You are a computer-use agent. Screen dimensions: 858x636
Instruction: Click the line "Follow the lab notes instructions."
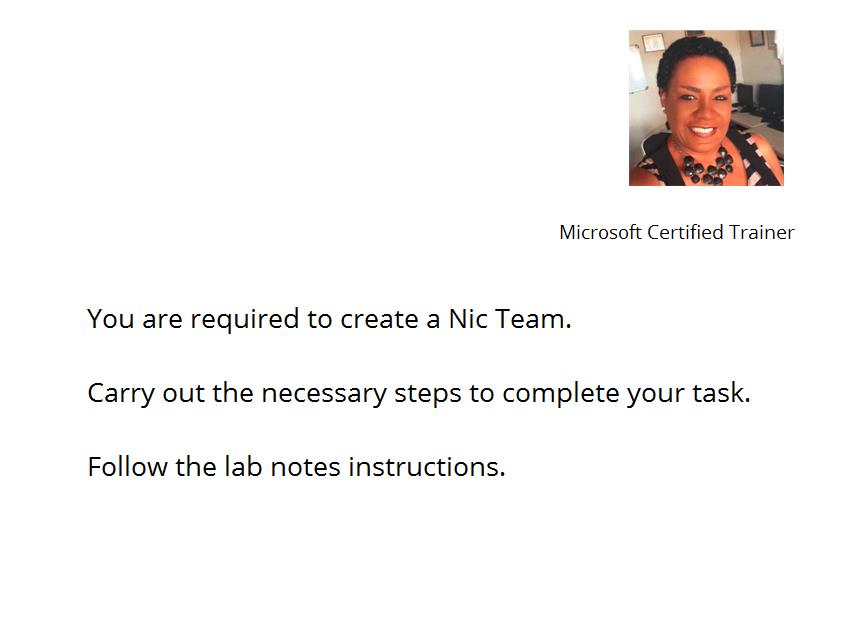tap(296, 467)
